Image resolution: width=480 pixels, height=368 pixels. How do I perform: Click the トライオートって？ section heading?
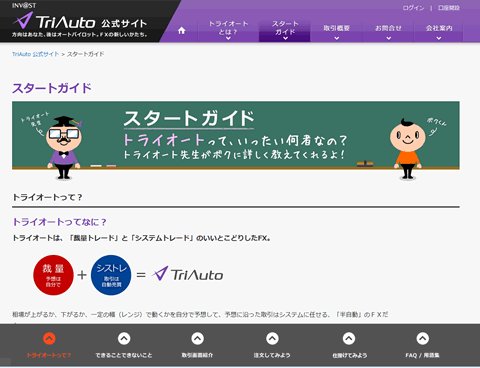[x=47, y=197]
